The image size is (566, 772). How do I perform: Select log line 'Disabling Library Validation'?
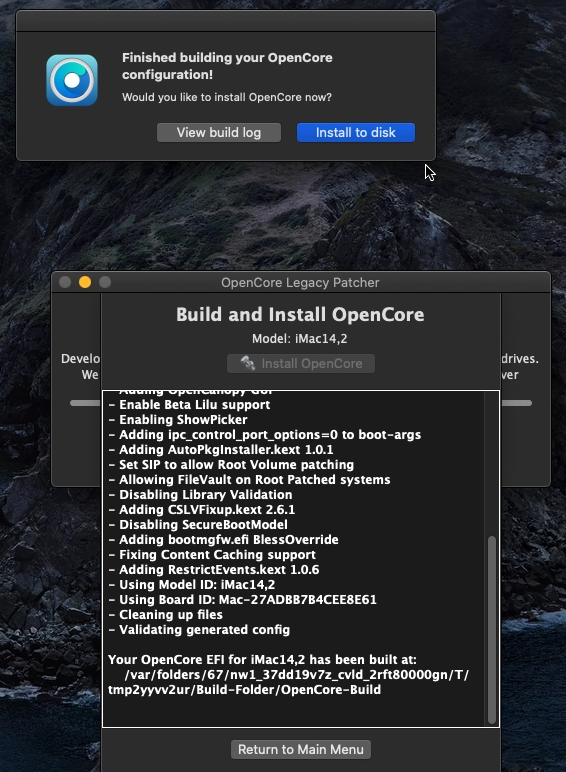(x=200, y=495)
